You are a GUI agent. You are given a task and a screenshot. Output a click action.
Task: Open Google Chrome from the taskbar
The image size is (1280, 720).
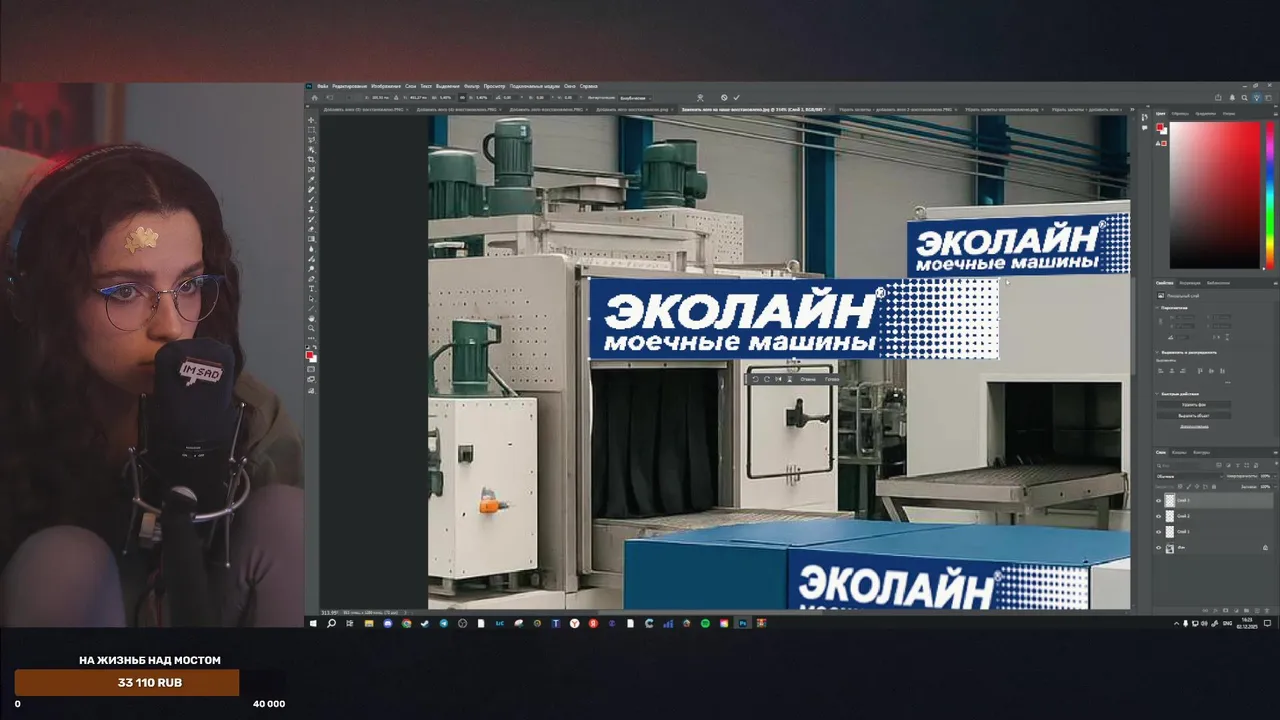[x=406, y=623]
